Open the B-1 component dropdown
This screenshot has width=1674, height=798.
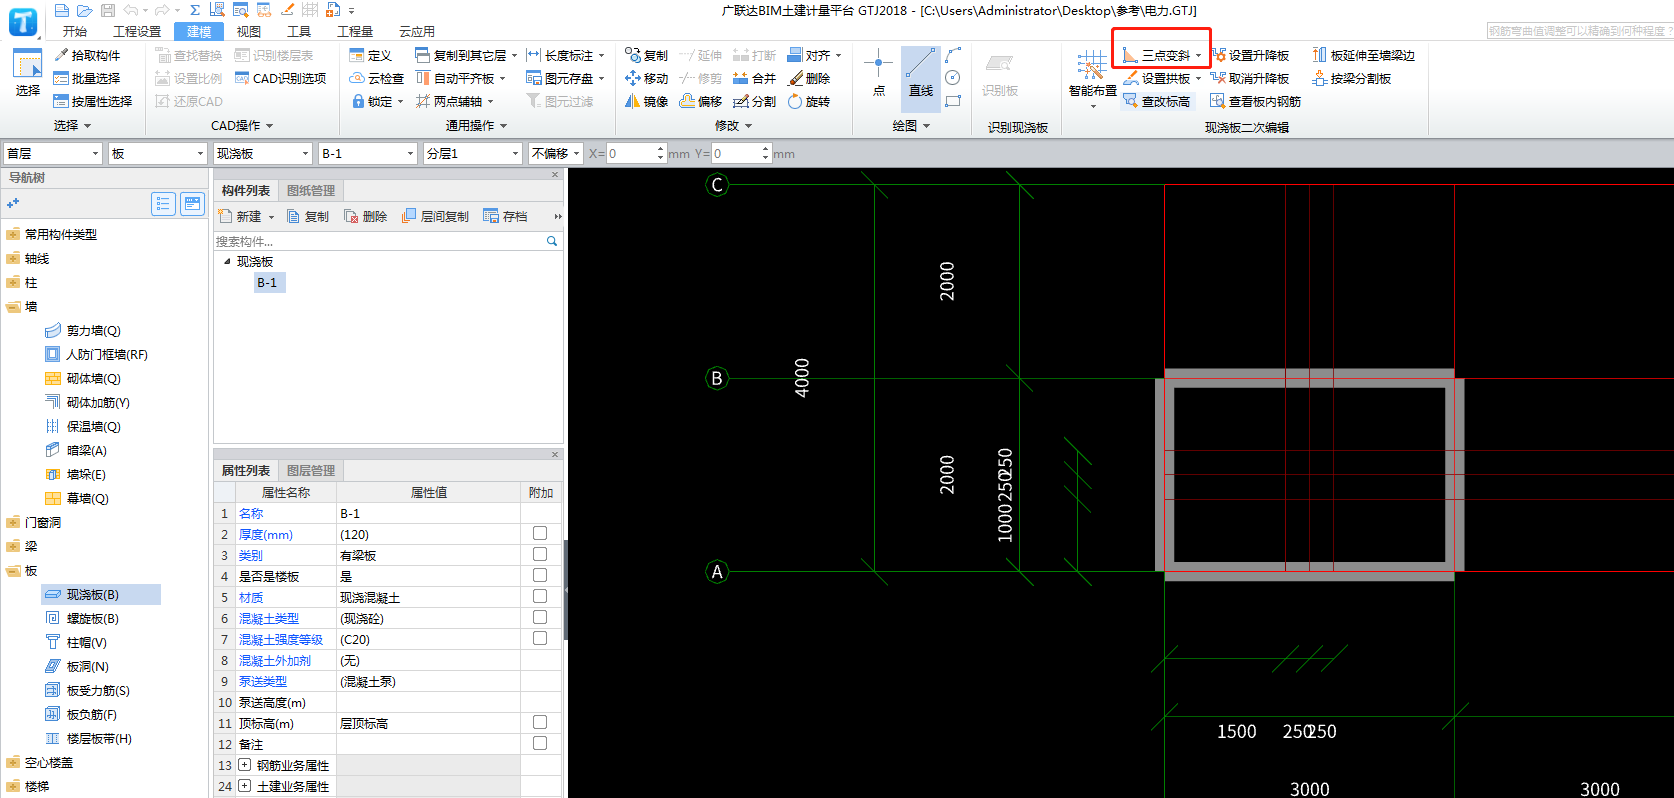tap(367, 153)
